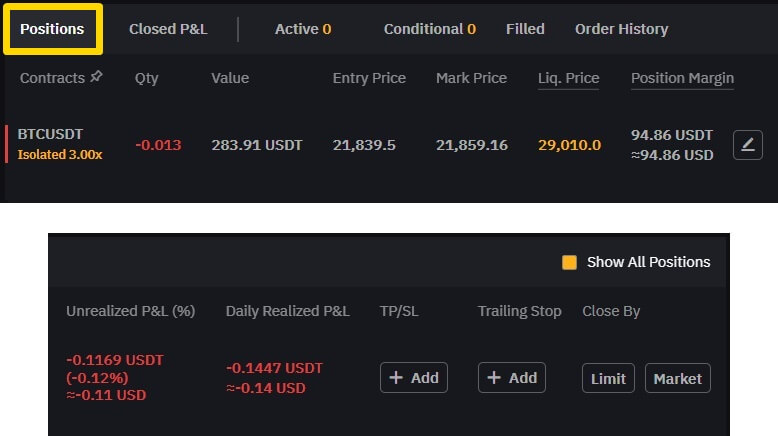Click plus icon in TP/SL Add button
Screen dimensions: 778x436
tap(396, 377)
